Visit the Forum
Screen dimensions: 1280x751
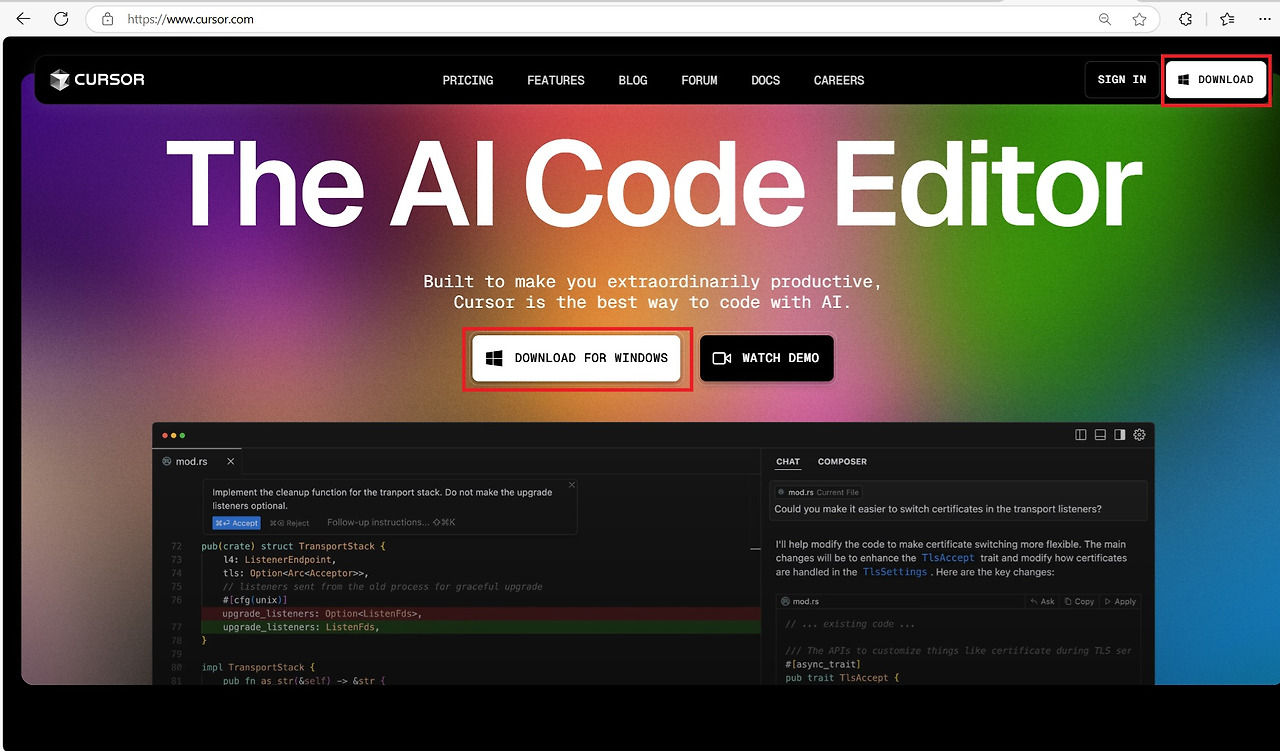(699, 80)
